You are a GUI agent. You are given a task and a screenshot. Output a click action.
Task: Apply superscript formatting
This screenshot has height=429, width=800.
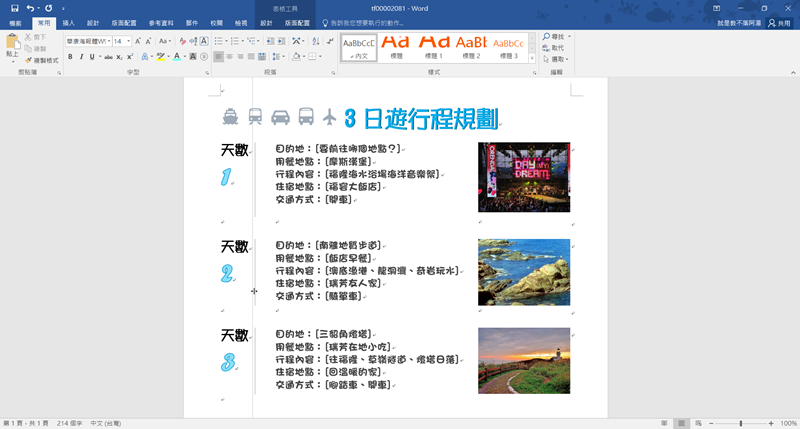pyautogui.click(x=131, y=57)
